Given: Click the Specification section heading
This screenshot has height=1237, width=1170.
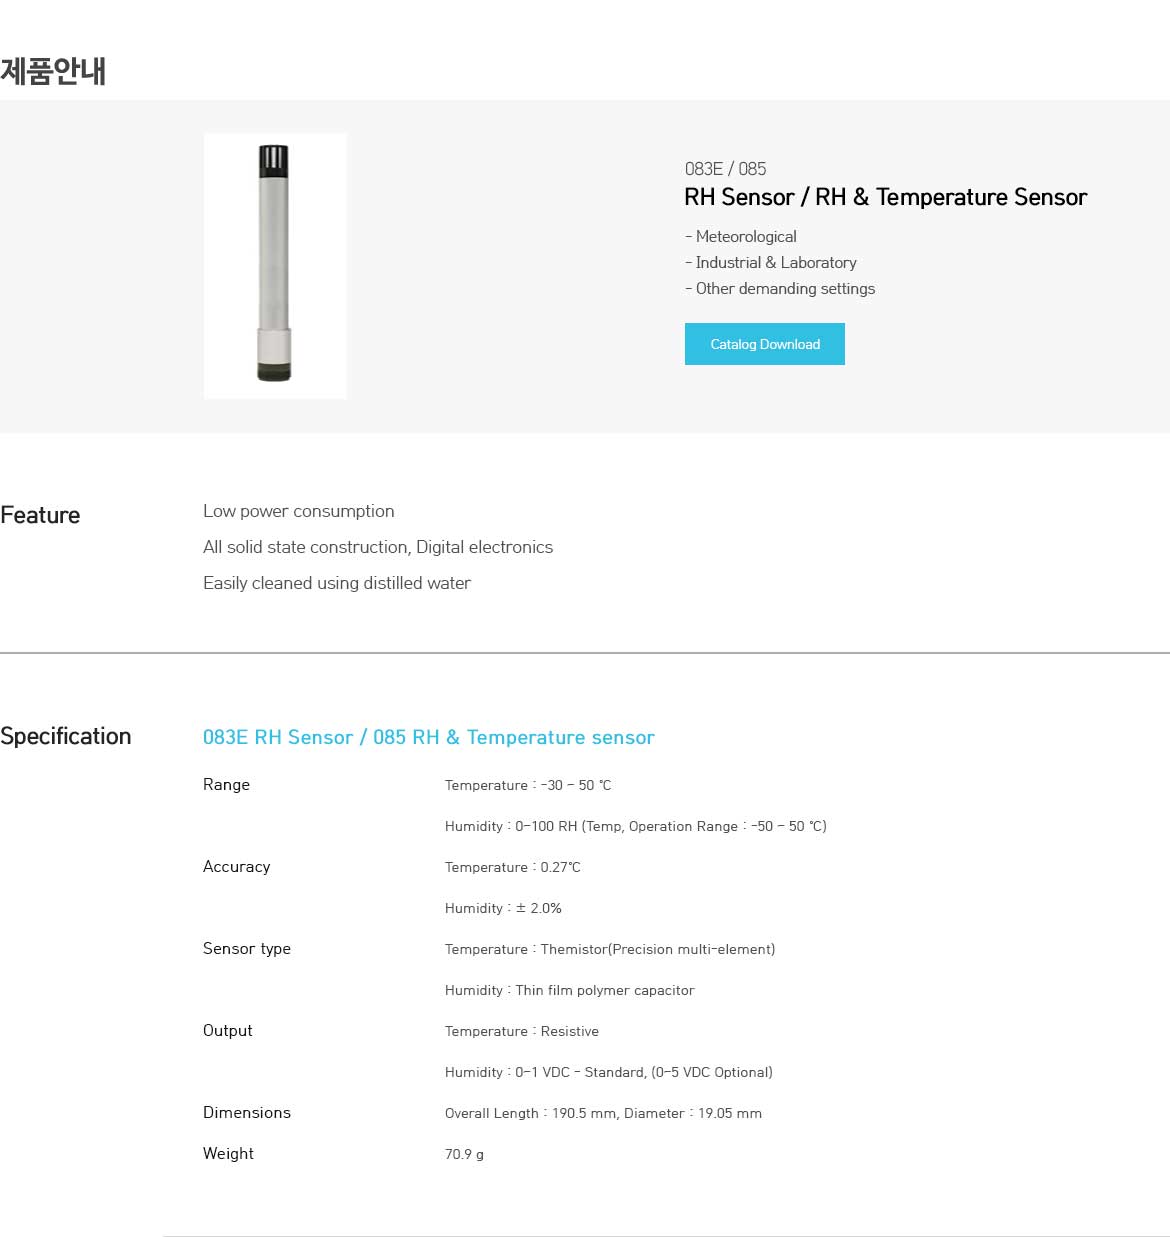Looking at the screenshot, I should pyautogui.click(x=66, y=736).
